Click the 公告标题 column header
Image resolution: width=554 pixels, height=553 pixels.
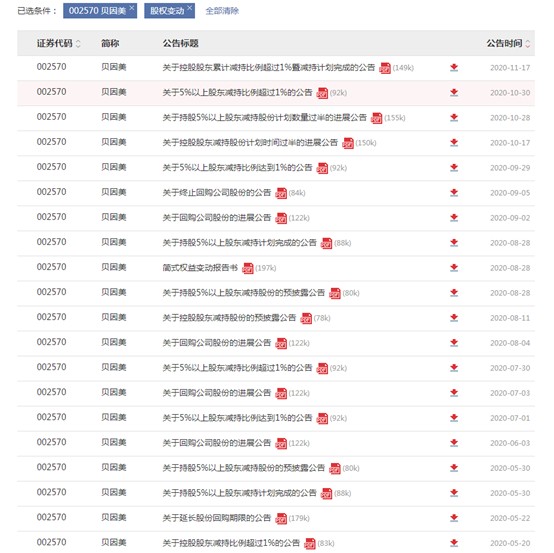pyautogui.click(x=181, y=43)
